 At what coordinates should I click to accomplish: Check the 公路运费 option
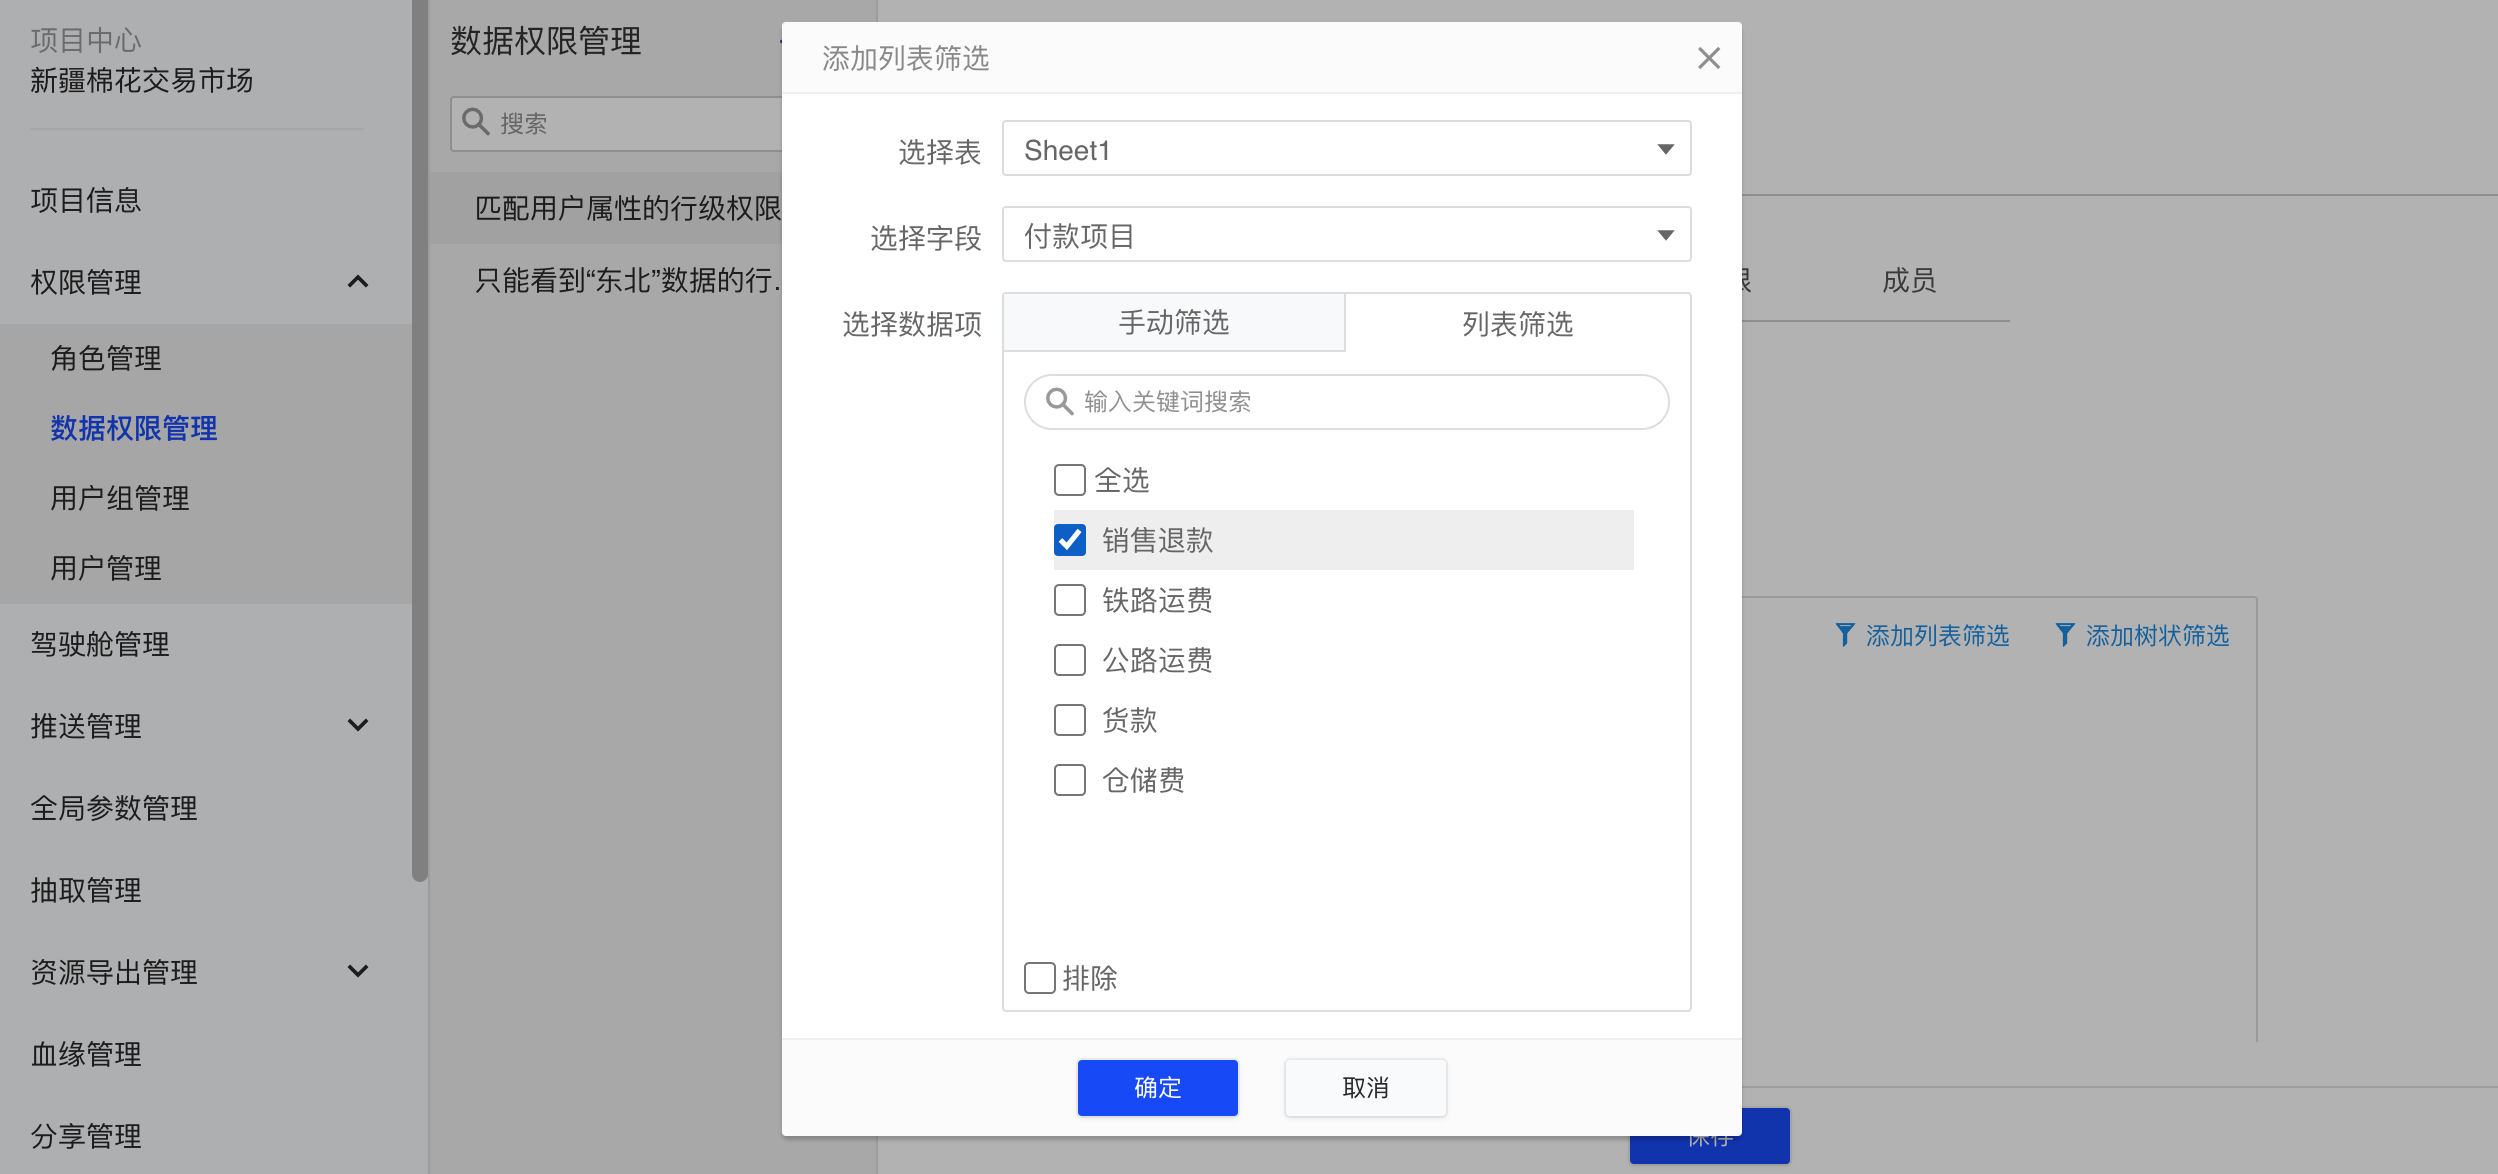pyautogui.click(x=1069, y=660)
